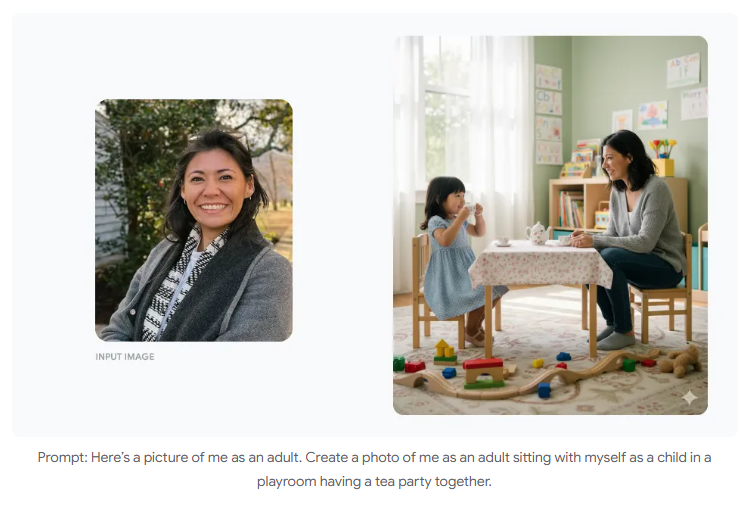Click the teddy bear on the rug
Image resolution: width=740 pixels, height=526 pixels.
680,361
